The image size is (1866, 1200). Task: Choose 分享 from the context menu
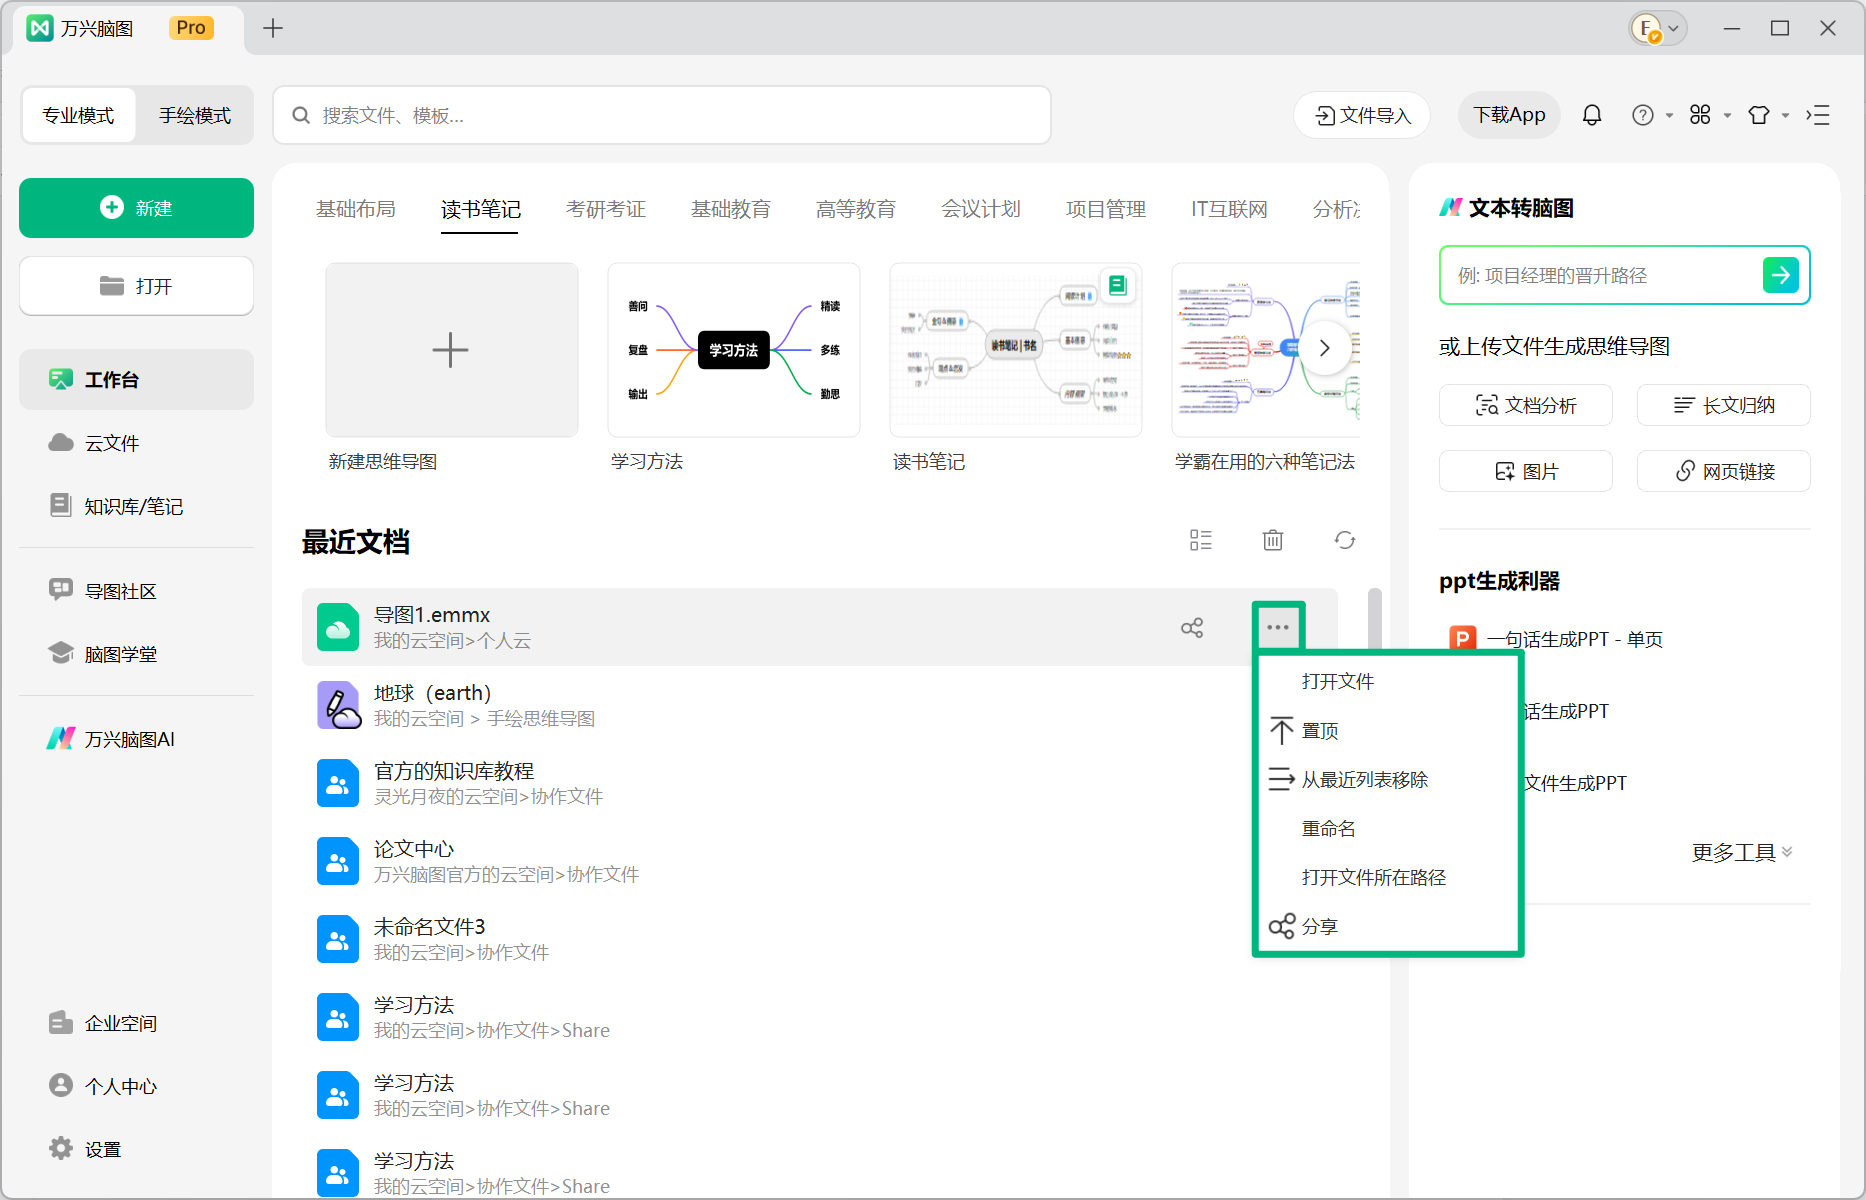(x=1388, y=926)
